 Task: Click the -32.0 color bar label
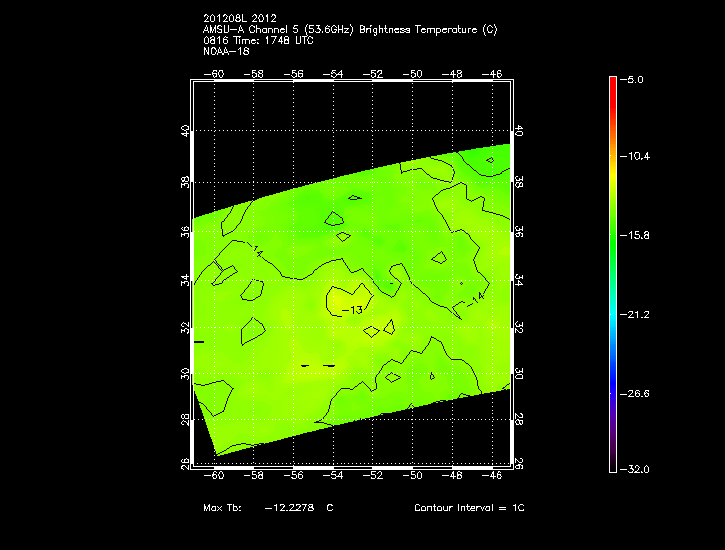(x=638, y=469)
